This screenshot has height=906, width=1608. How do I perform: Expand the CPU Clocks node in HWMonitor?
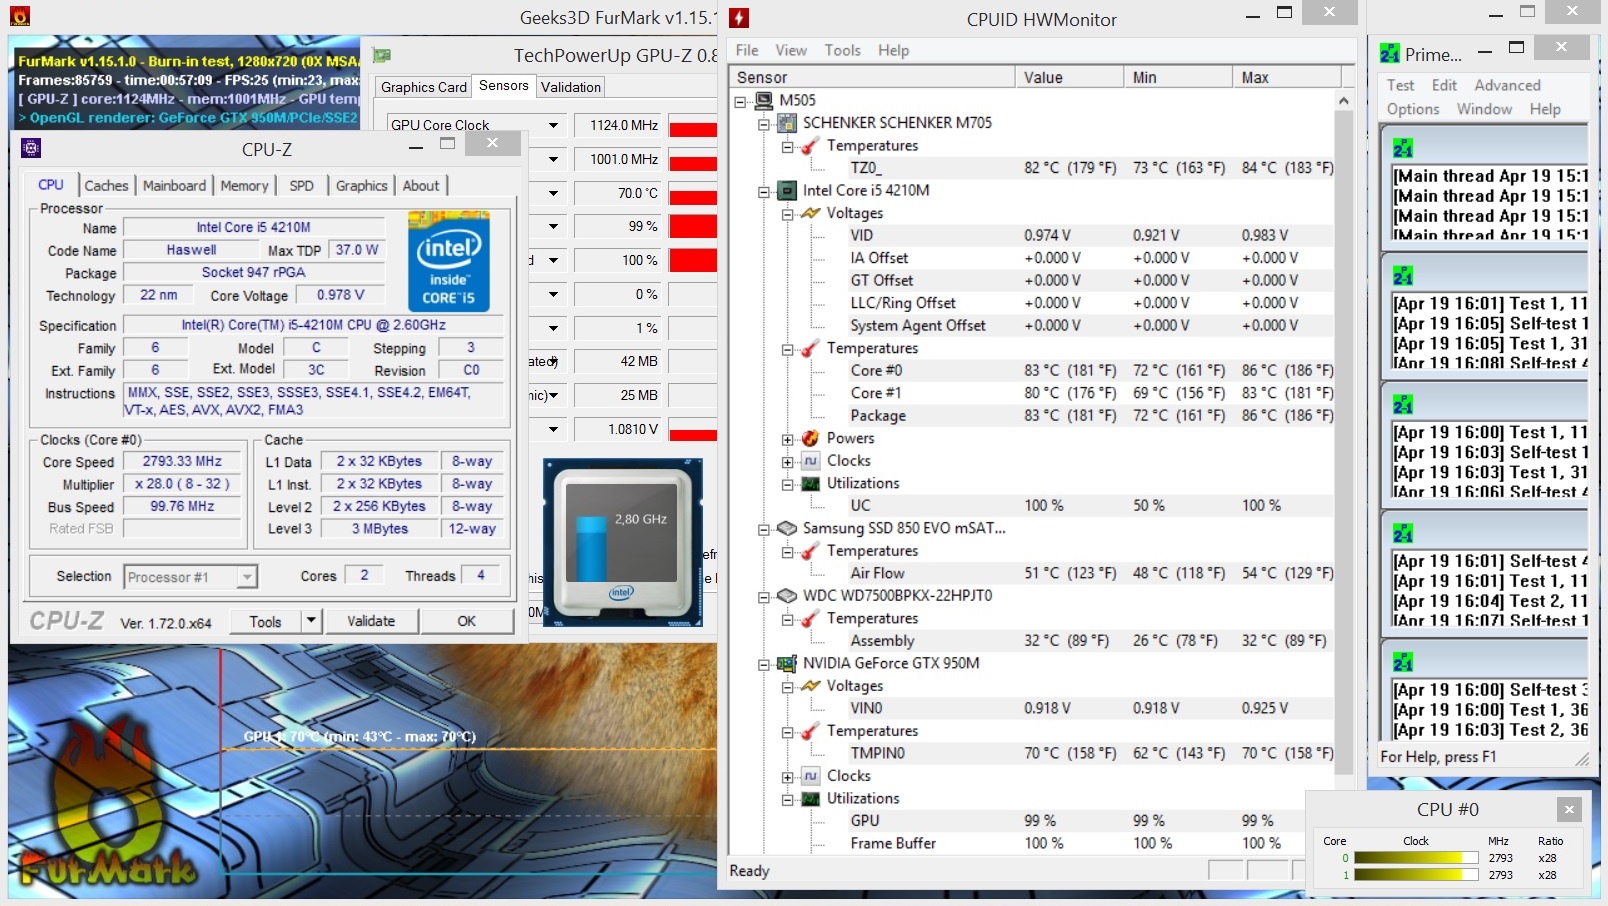click(x=787, y=462)
